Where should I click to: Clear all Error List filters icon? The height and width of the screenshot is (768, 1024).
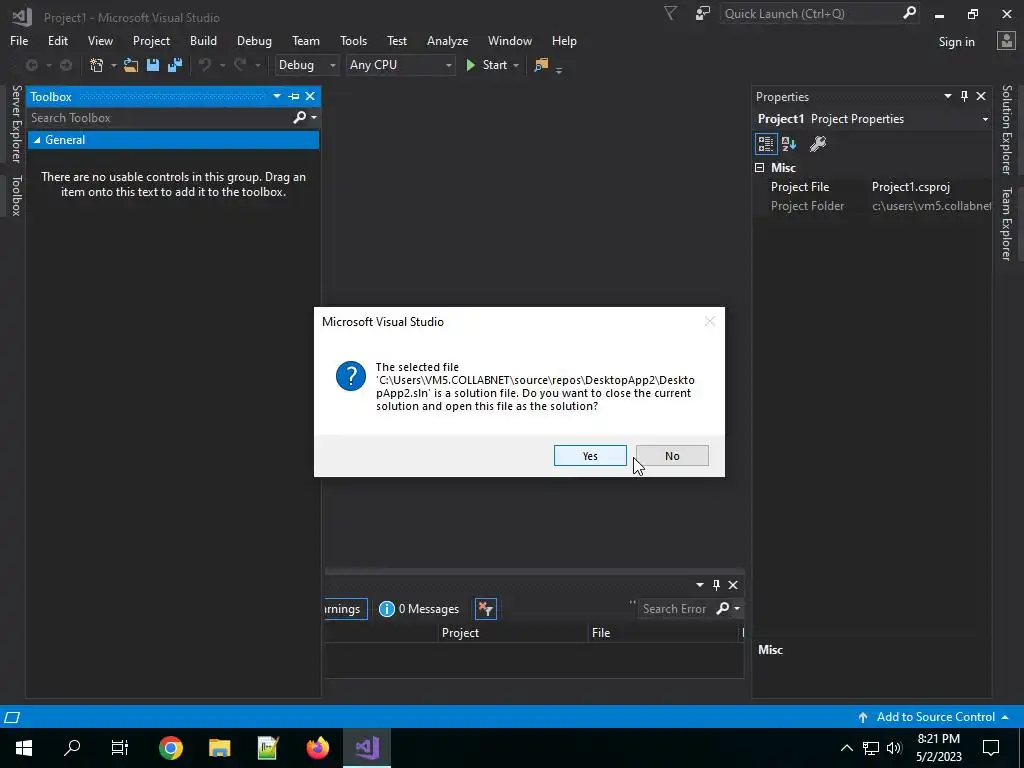coord(485,609)
